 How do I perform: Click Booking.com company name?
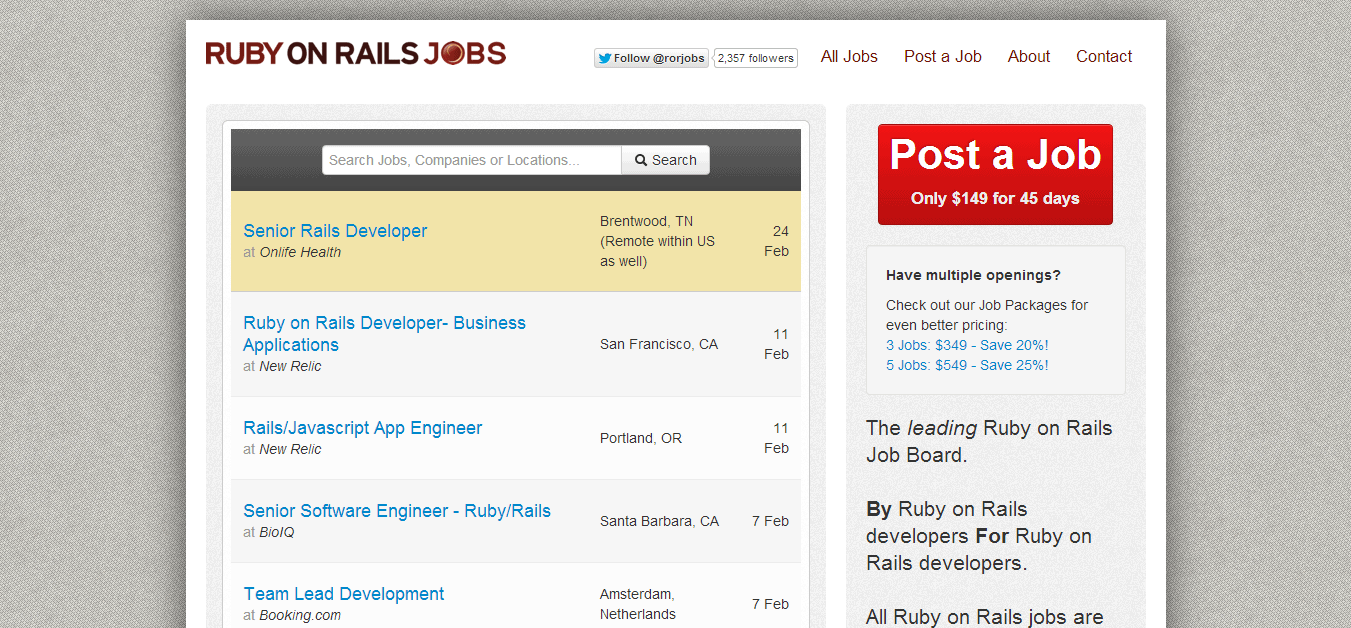click(300, 615)
